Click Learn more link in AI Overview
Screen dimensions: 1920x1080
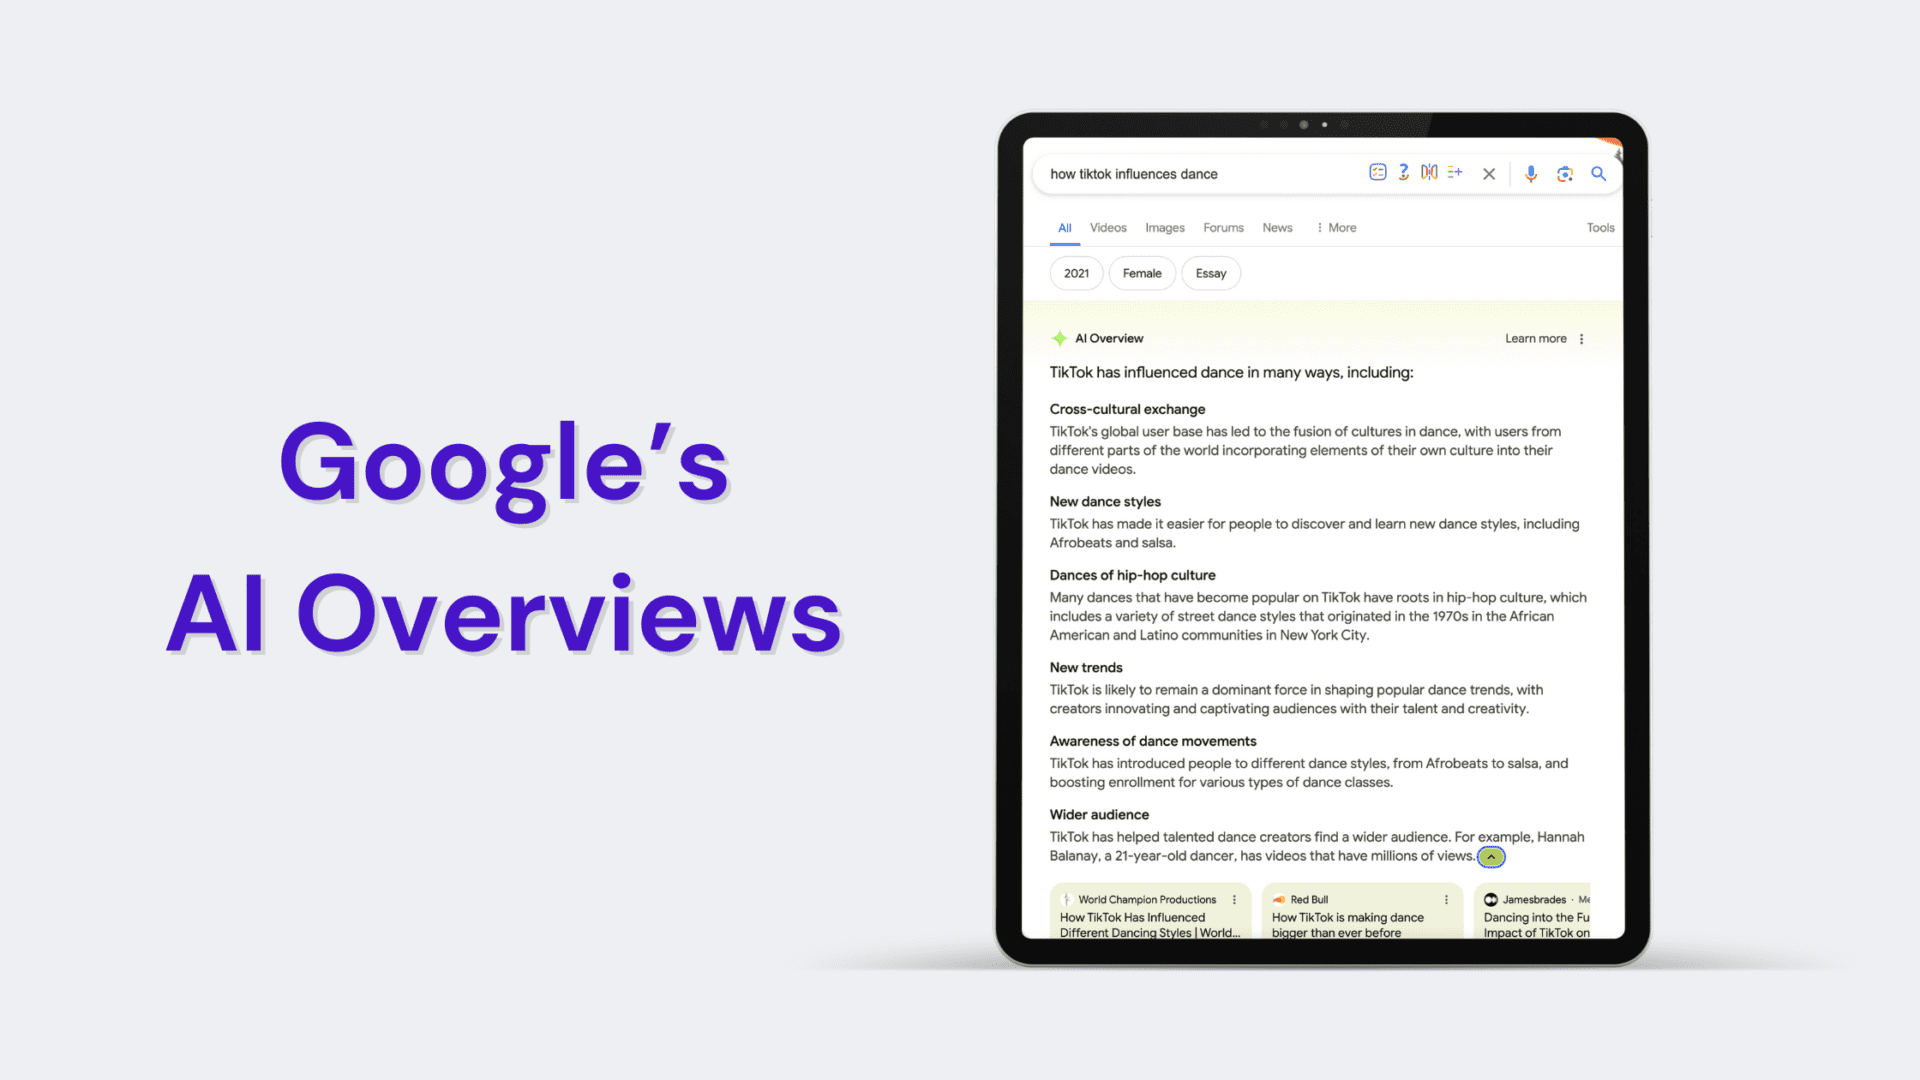tap(1534, 338)
